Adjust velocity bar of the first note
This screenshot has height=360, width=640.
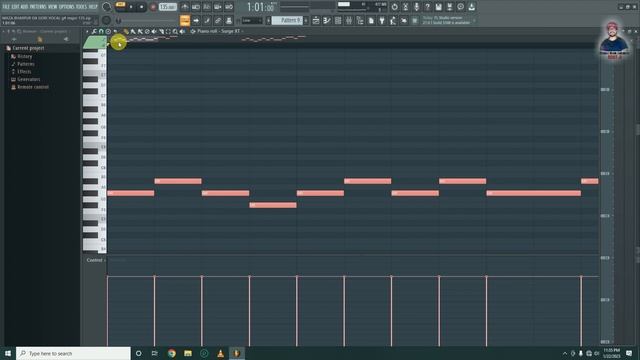tap(107, 311)
